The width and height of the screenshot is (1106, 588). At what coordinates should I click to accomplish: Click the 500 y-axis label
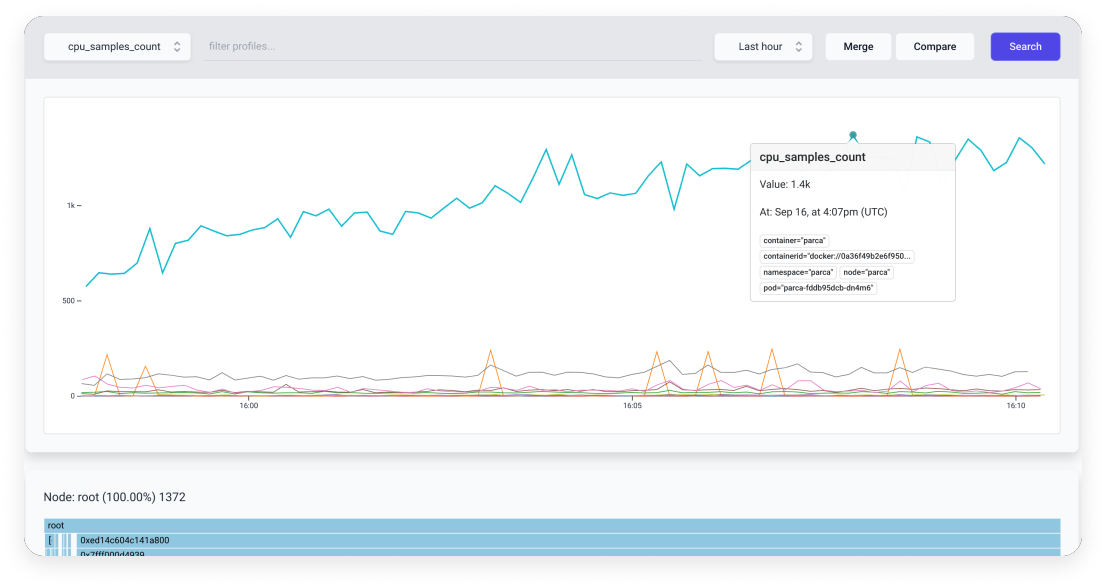(x=68, y=300)
